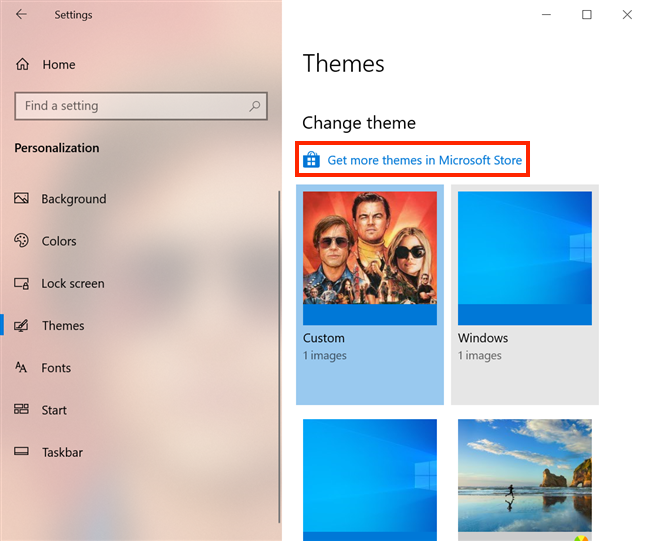The height and width of the screenshot is (541, 648).
Task: Click the sidebar vertical scrollbar
Action: [279, 357]
